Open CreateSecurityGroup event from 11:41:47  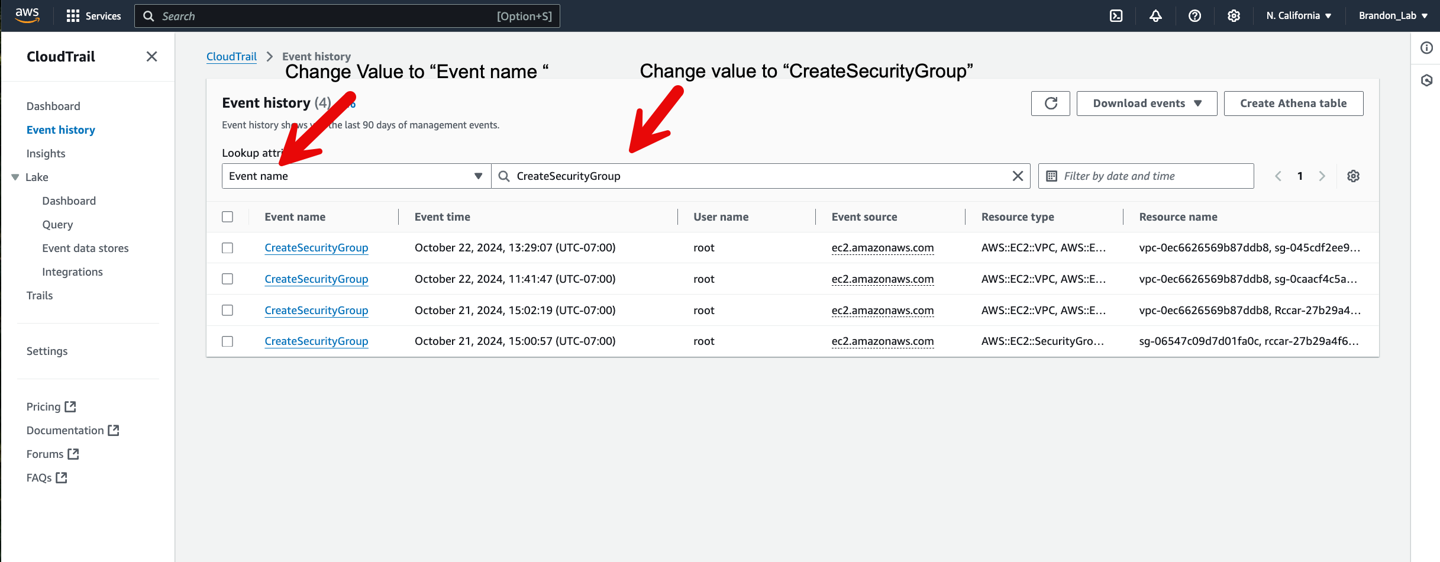click(316, 279)
